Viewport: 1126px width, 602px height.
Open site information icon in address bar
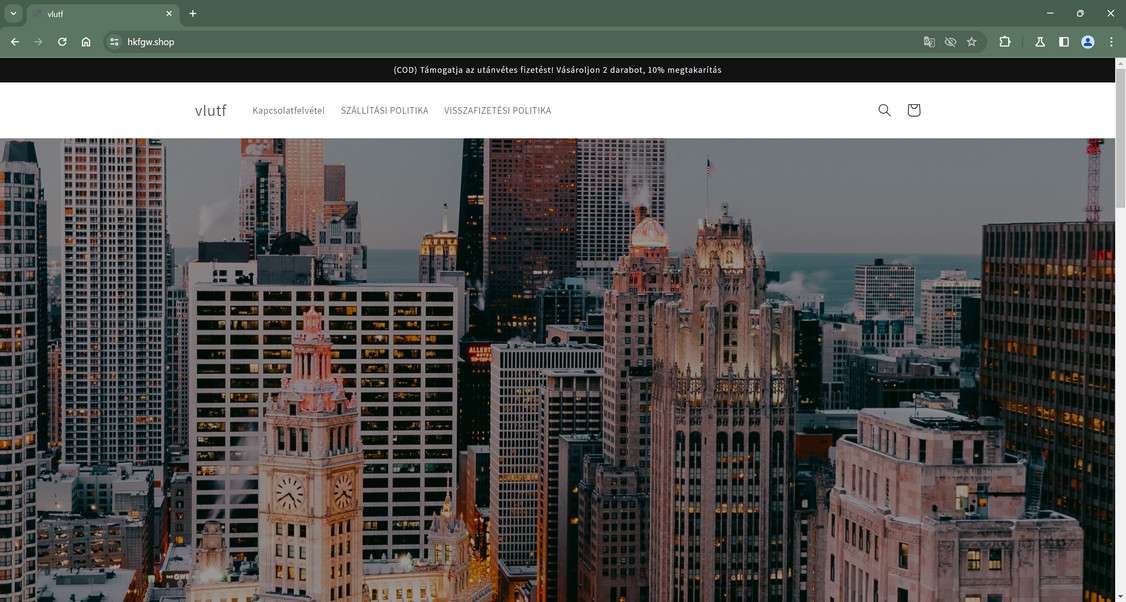(113, 42)
